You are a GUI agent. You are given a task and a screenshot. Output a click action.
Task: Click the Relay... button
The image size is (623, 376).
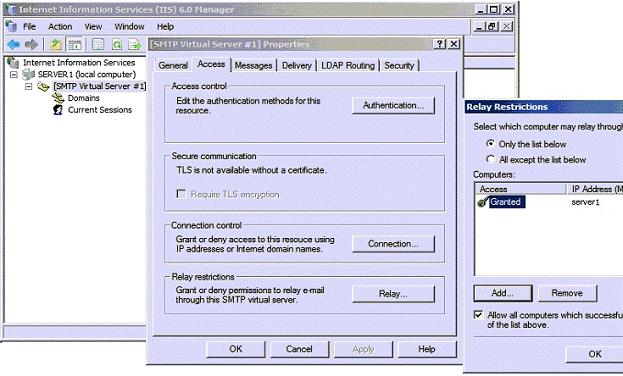393,294
